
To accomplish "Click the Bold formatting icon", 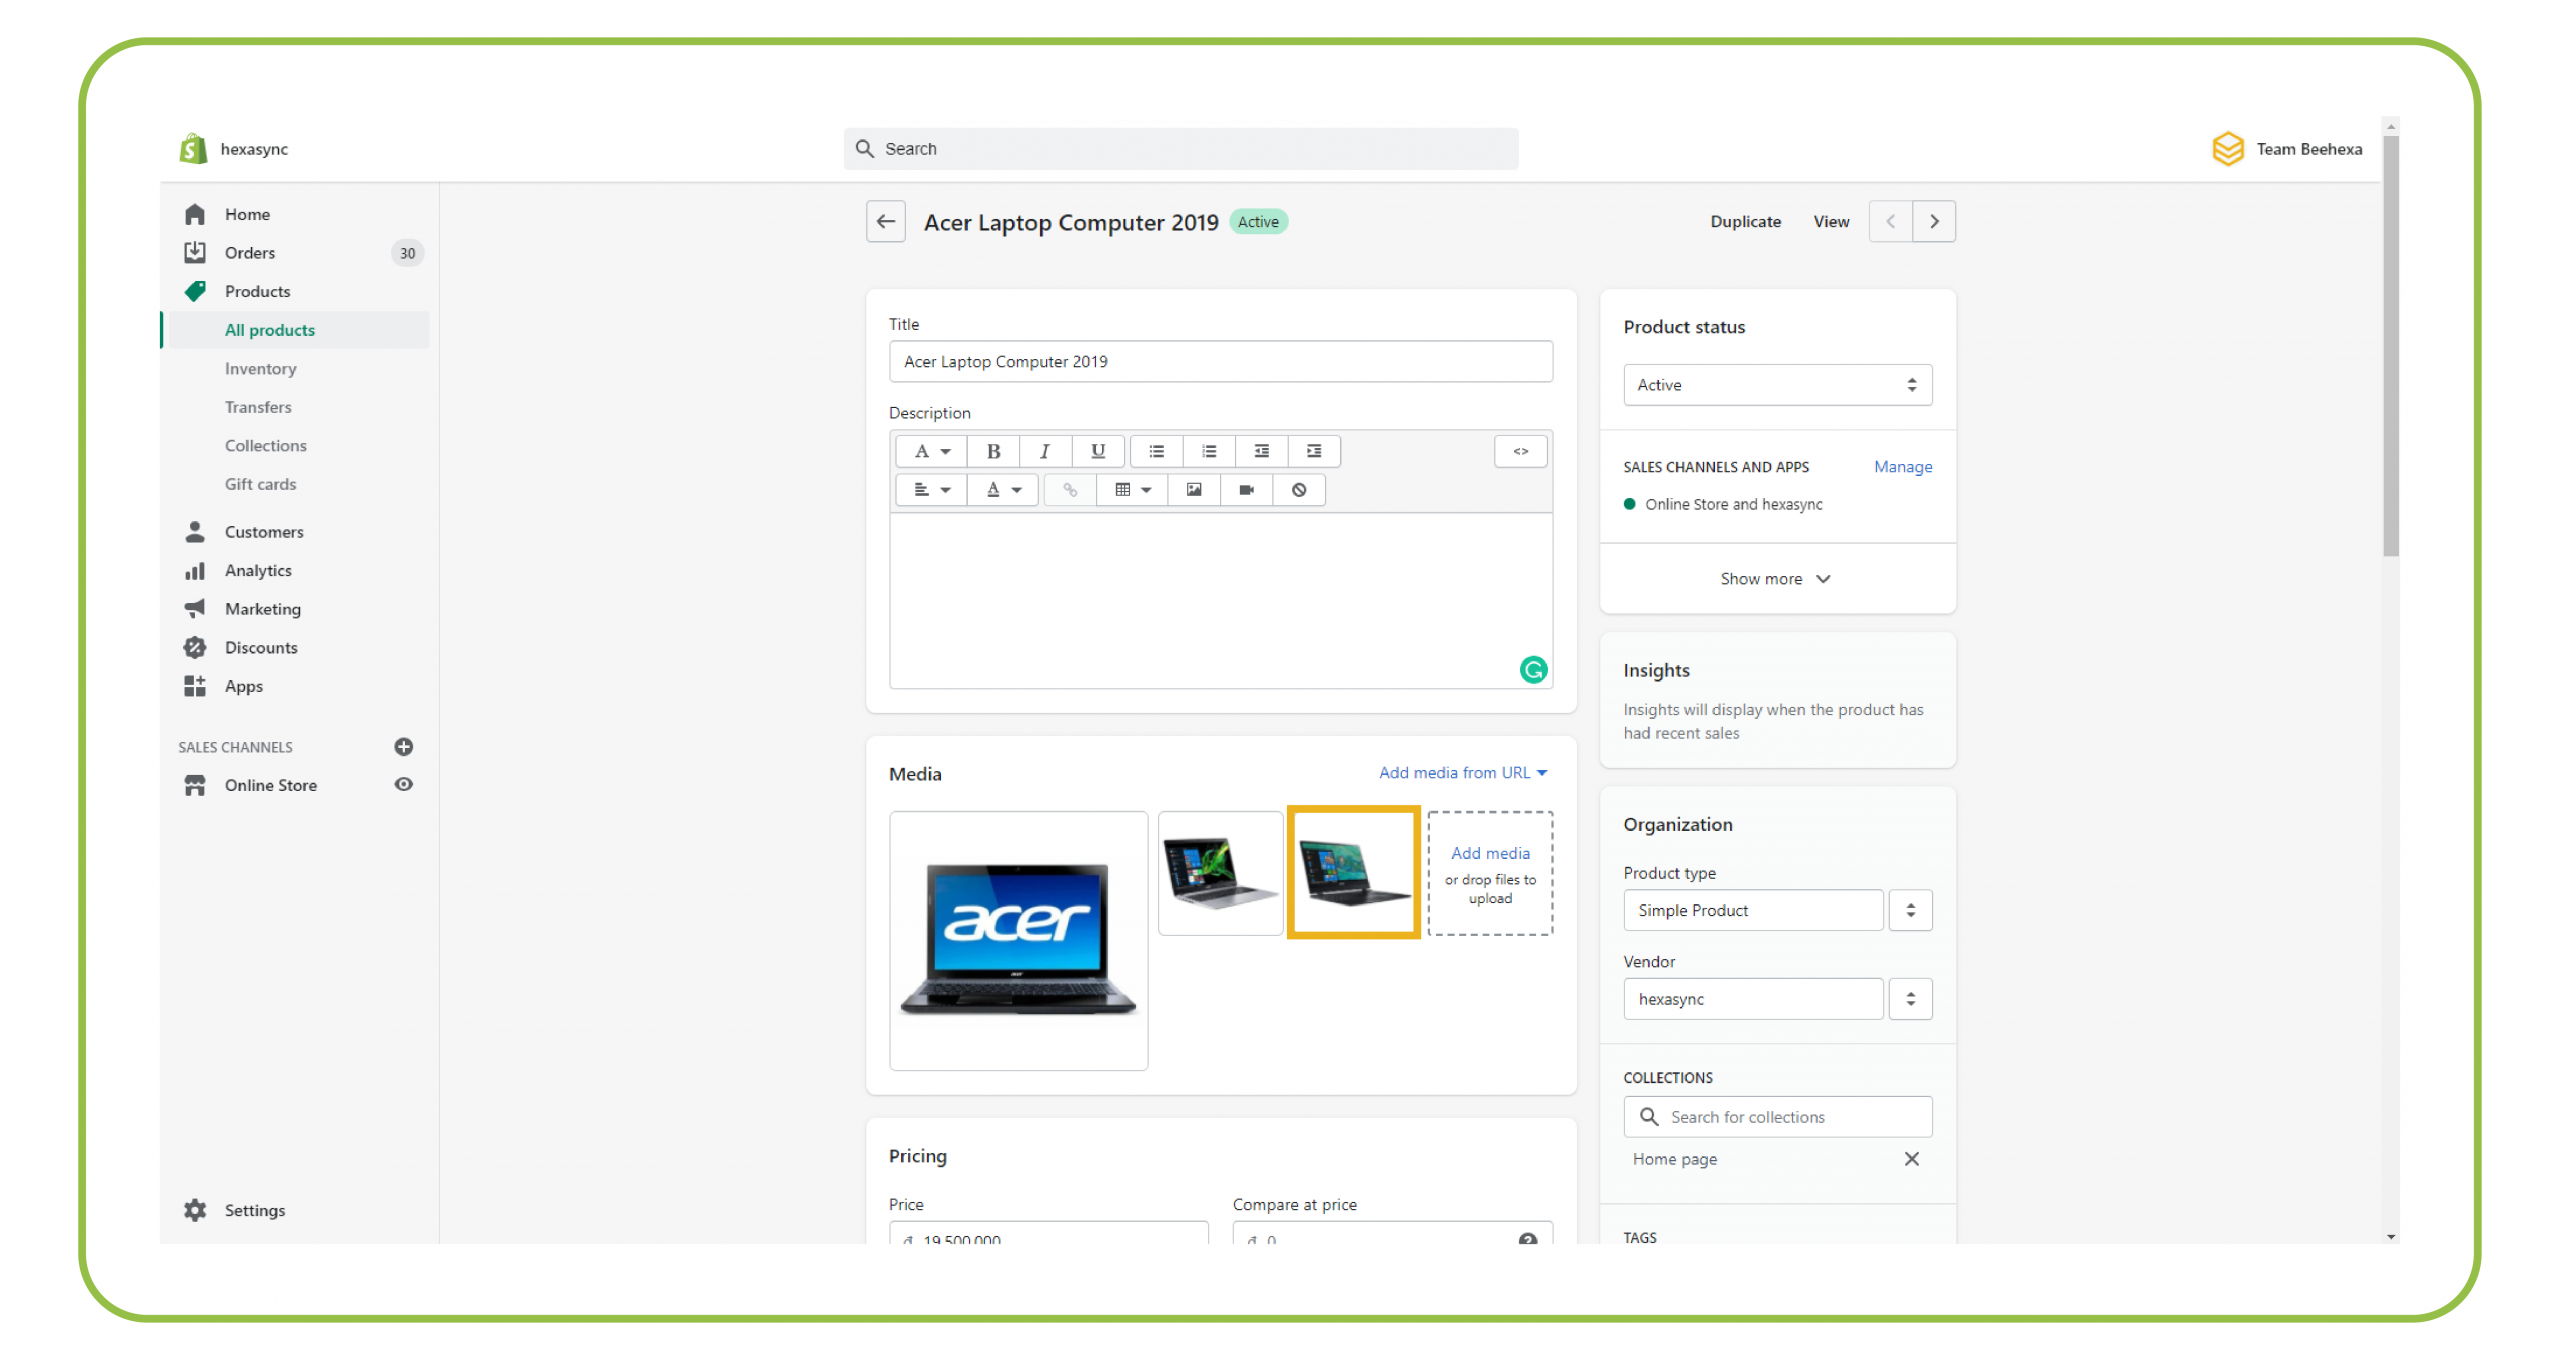I will (994, 451).
